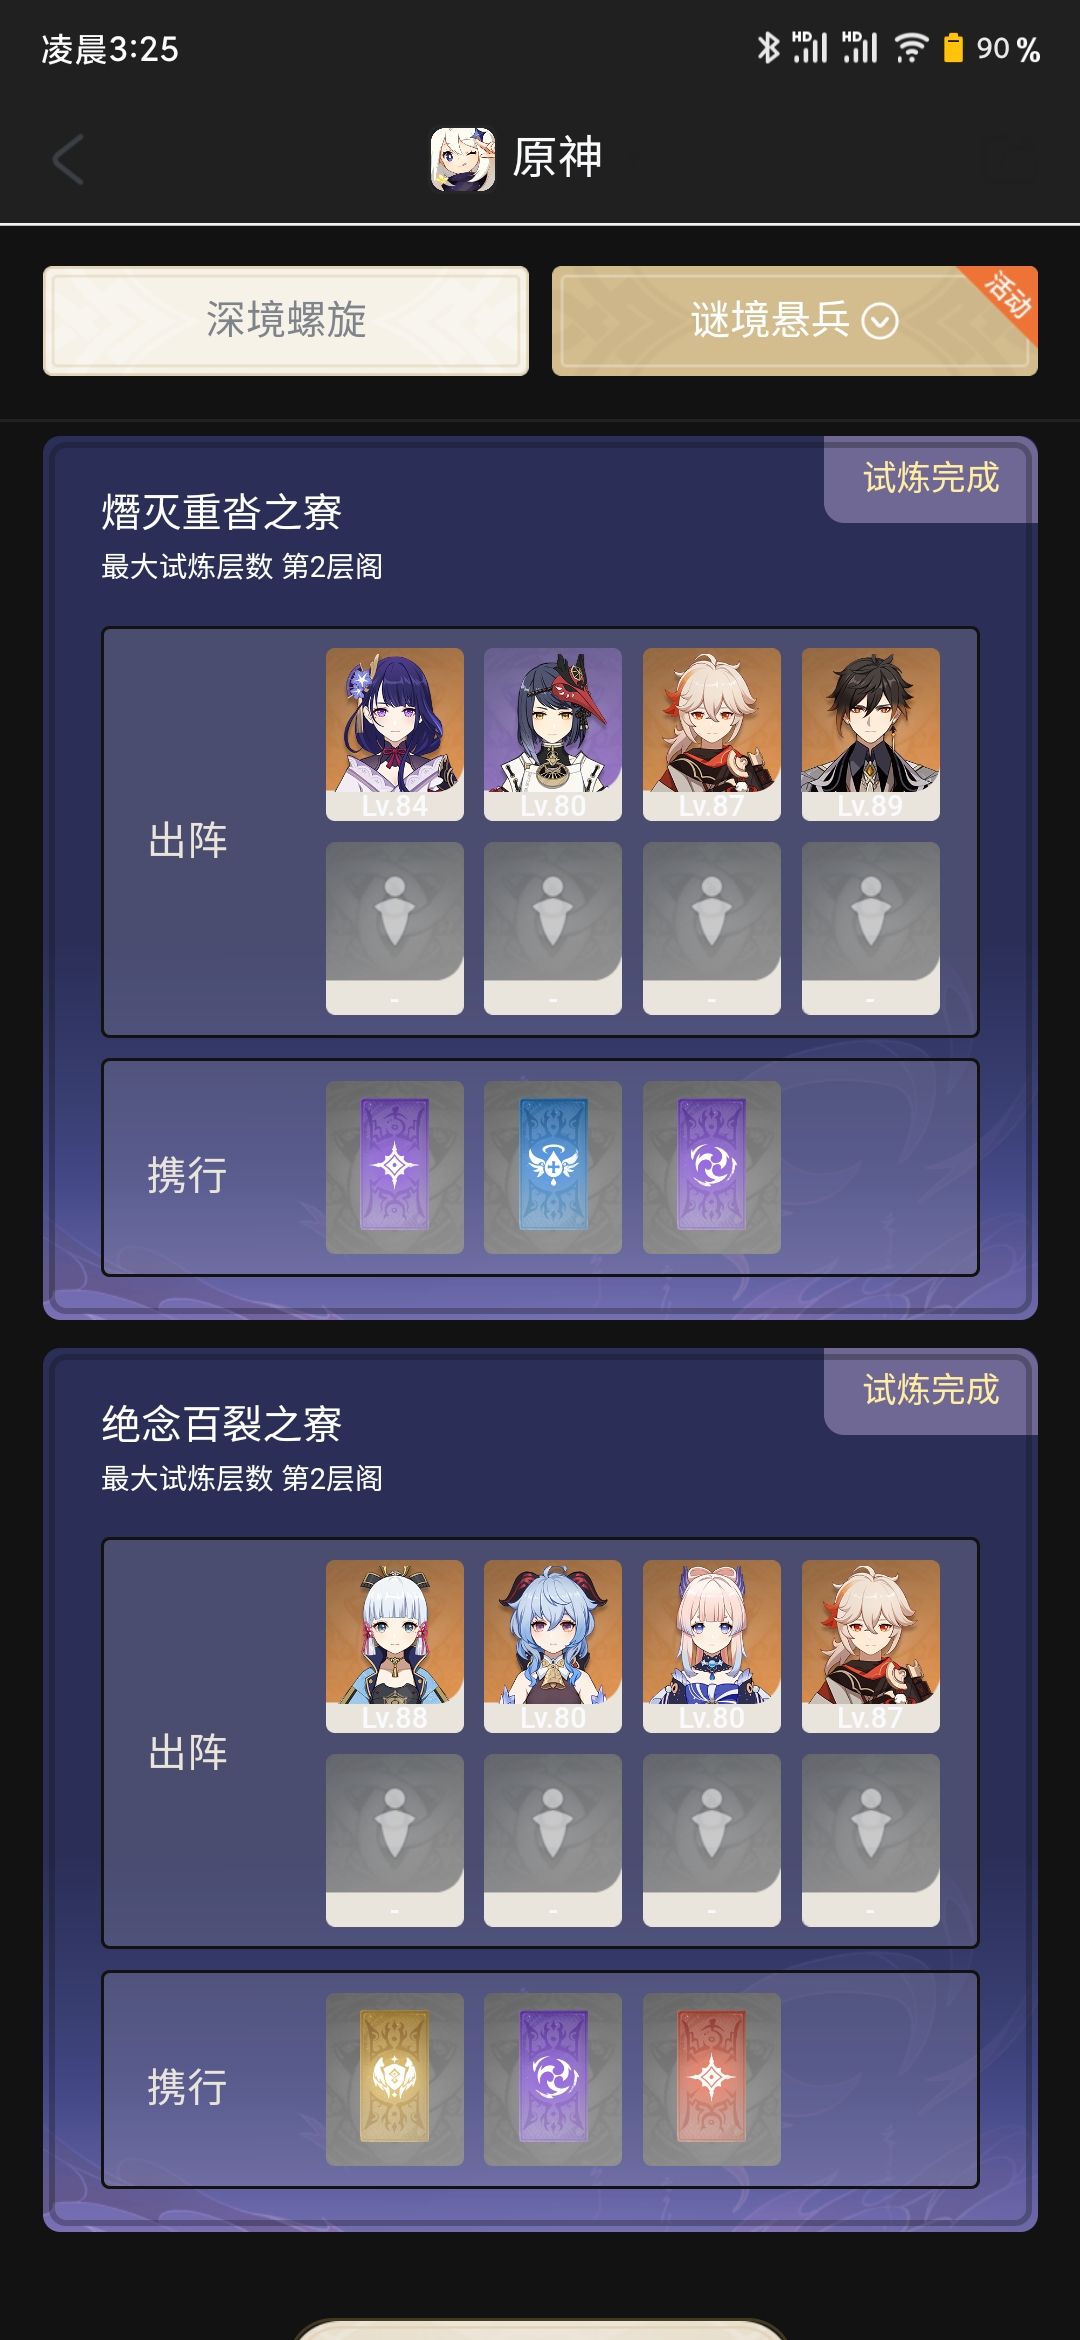The image size is (1080, 2340).
Task: Tap the first empty slot in 熸灭重沓之寮
Action: (x=395, y=928)
